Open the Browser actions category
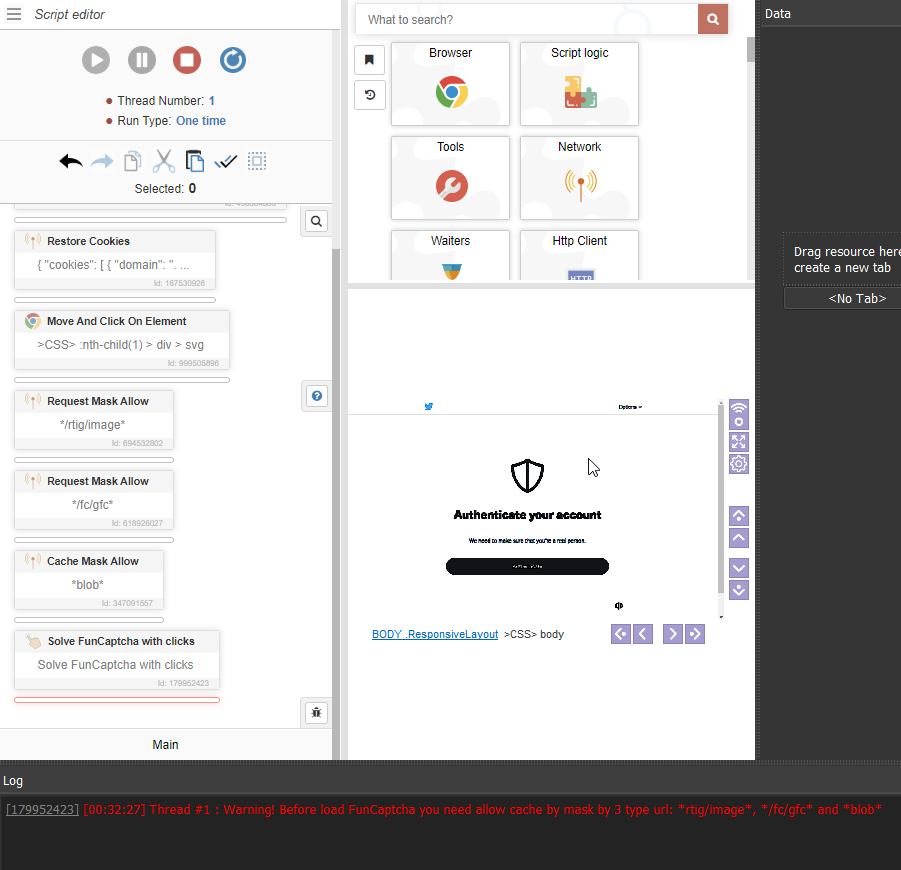This screenshot has height=870, width=901. click(450, 84)
